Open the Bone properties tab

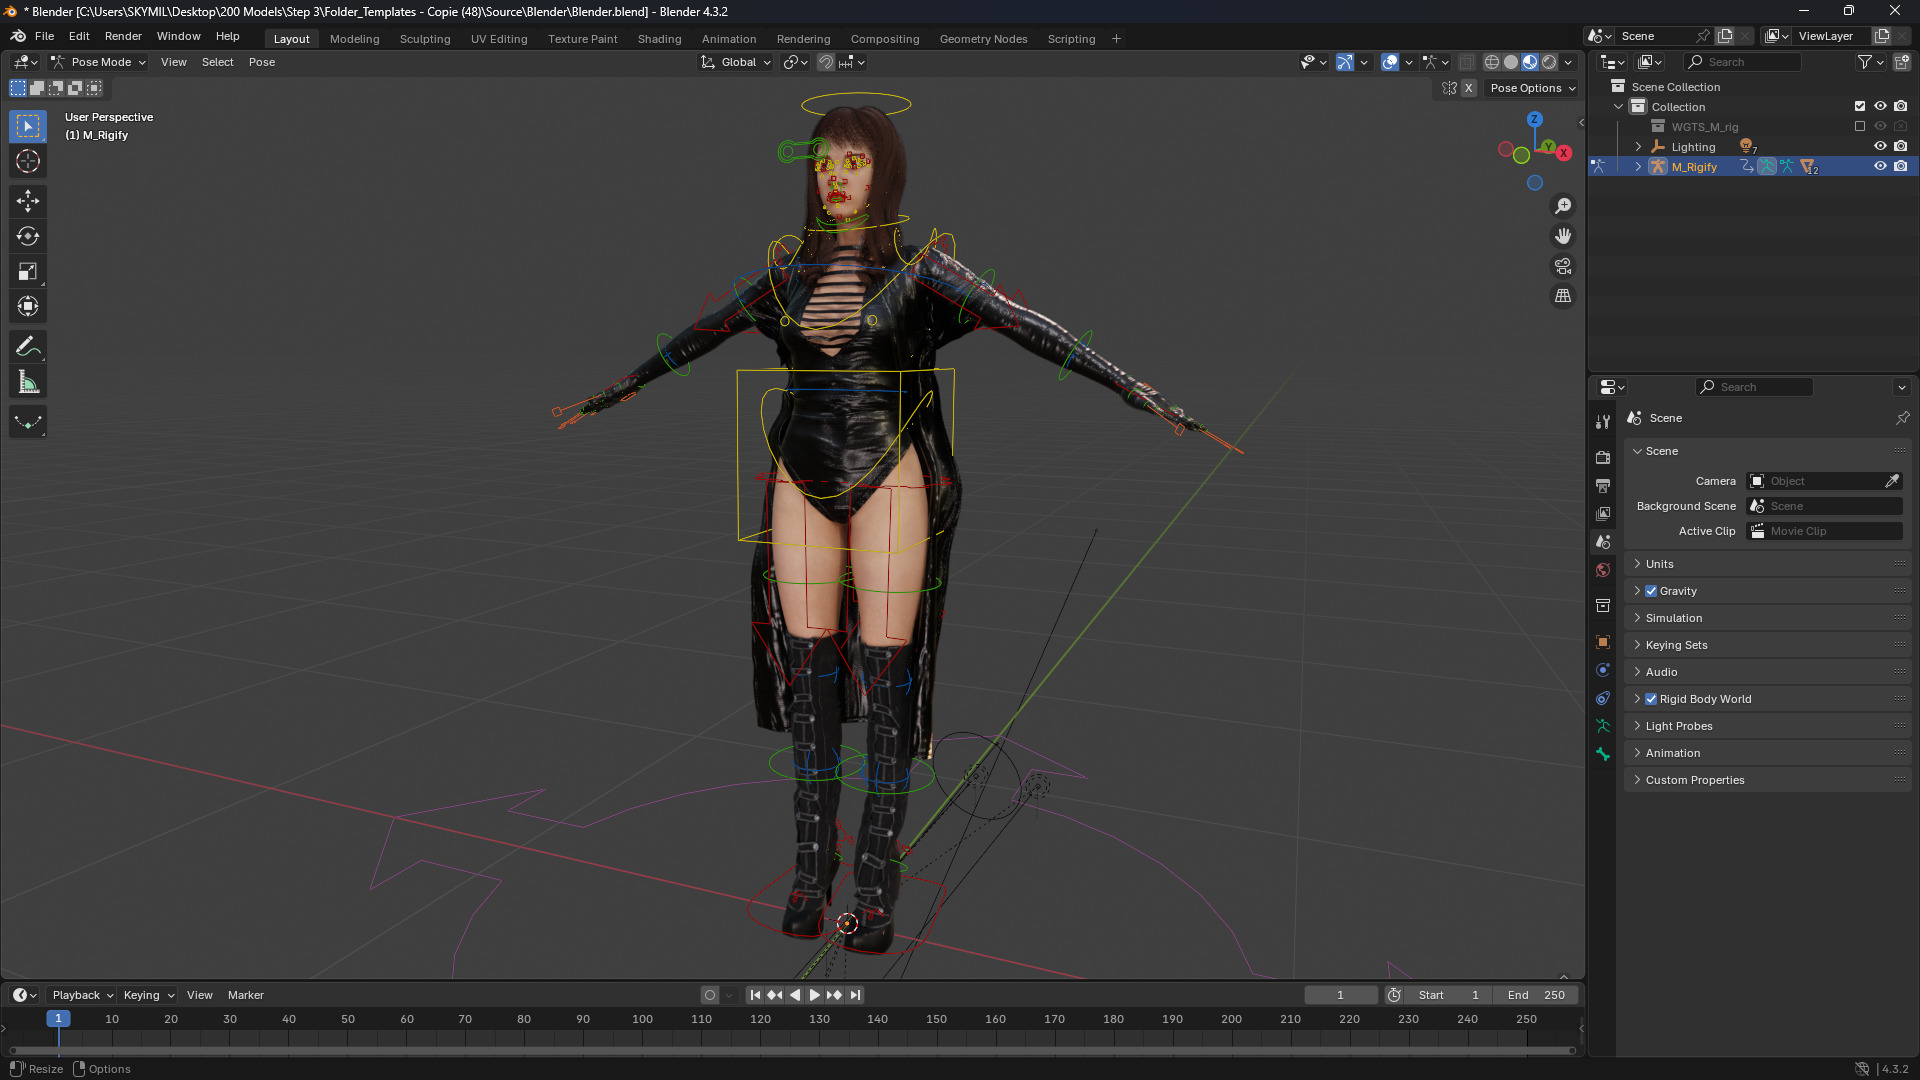click(x=1603, y=754)
